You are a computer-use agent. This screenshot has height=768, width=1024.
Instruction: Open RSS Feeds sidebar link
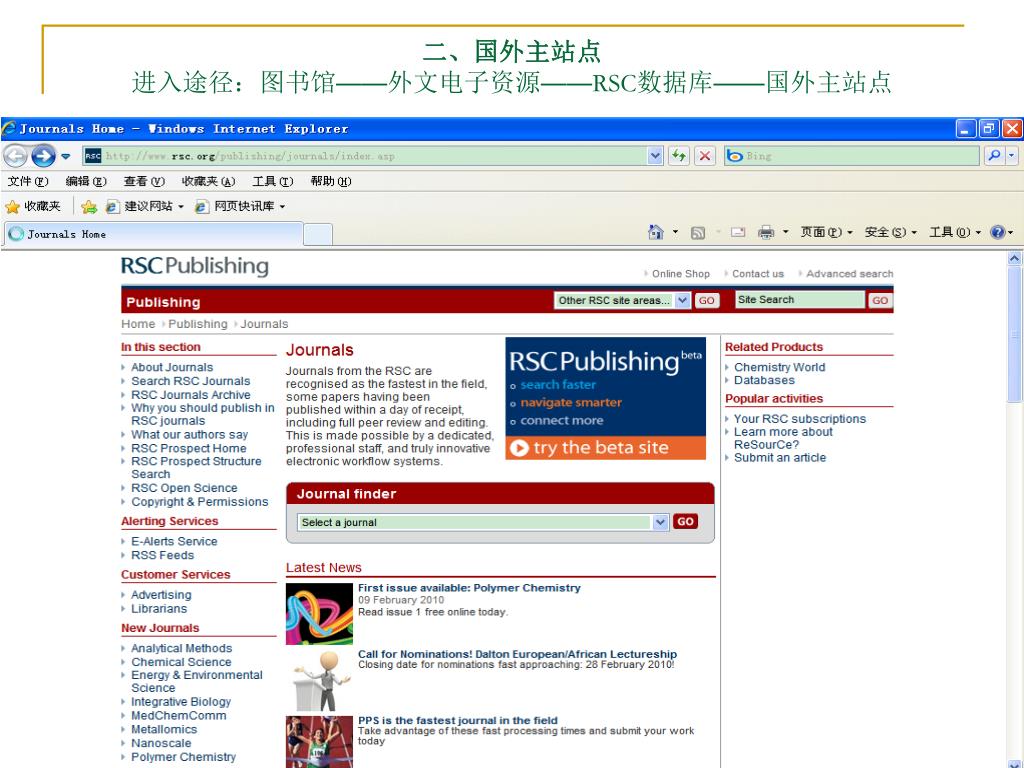click(163, 555)
